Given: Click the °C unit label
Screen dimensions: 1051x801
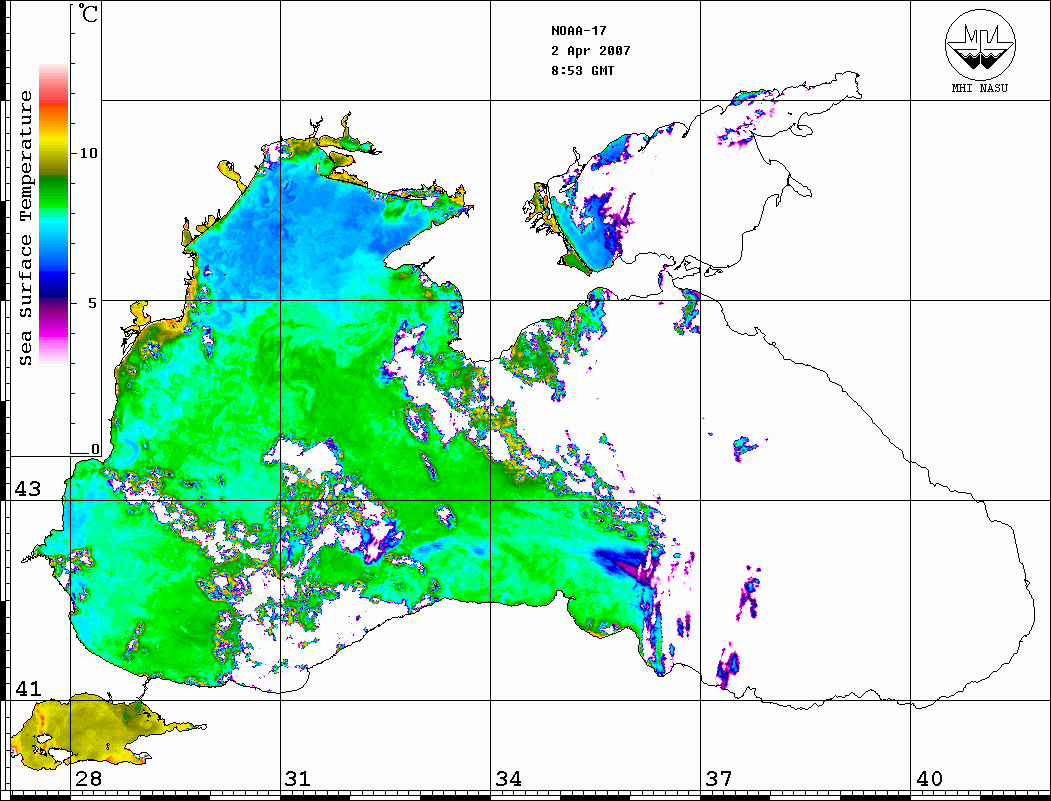Looking at the screenshot, I should tap(88, 13).
